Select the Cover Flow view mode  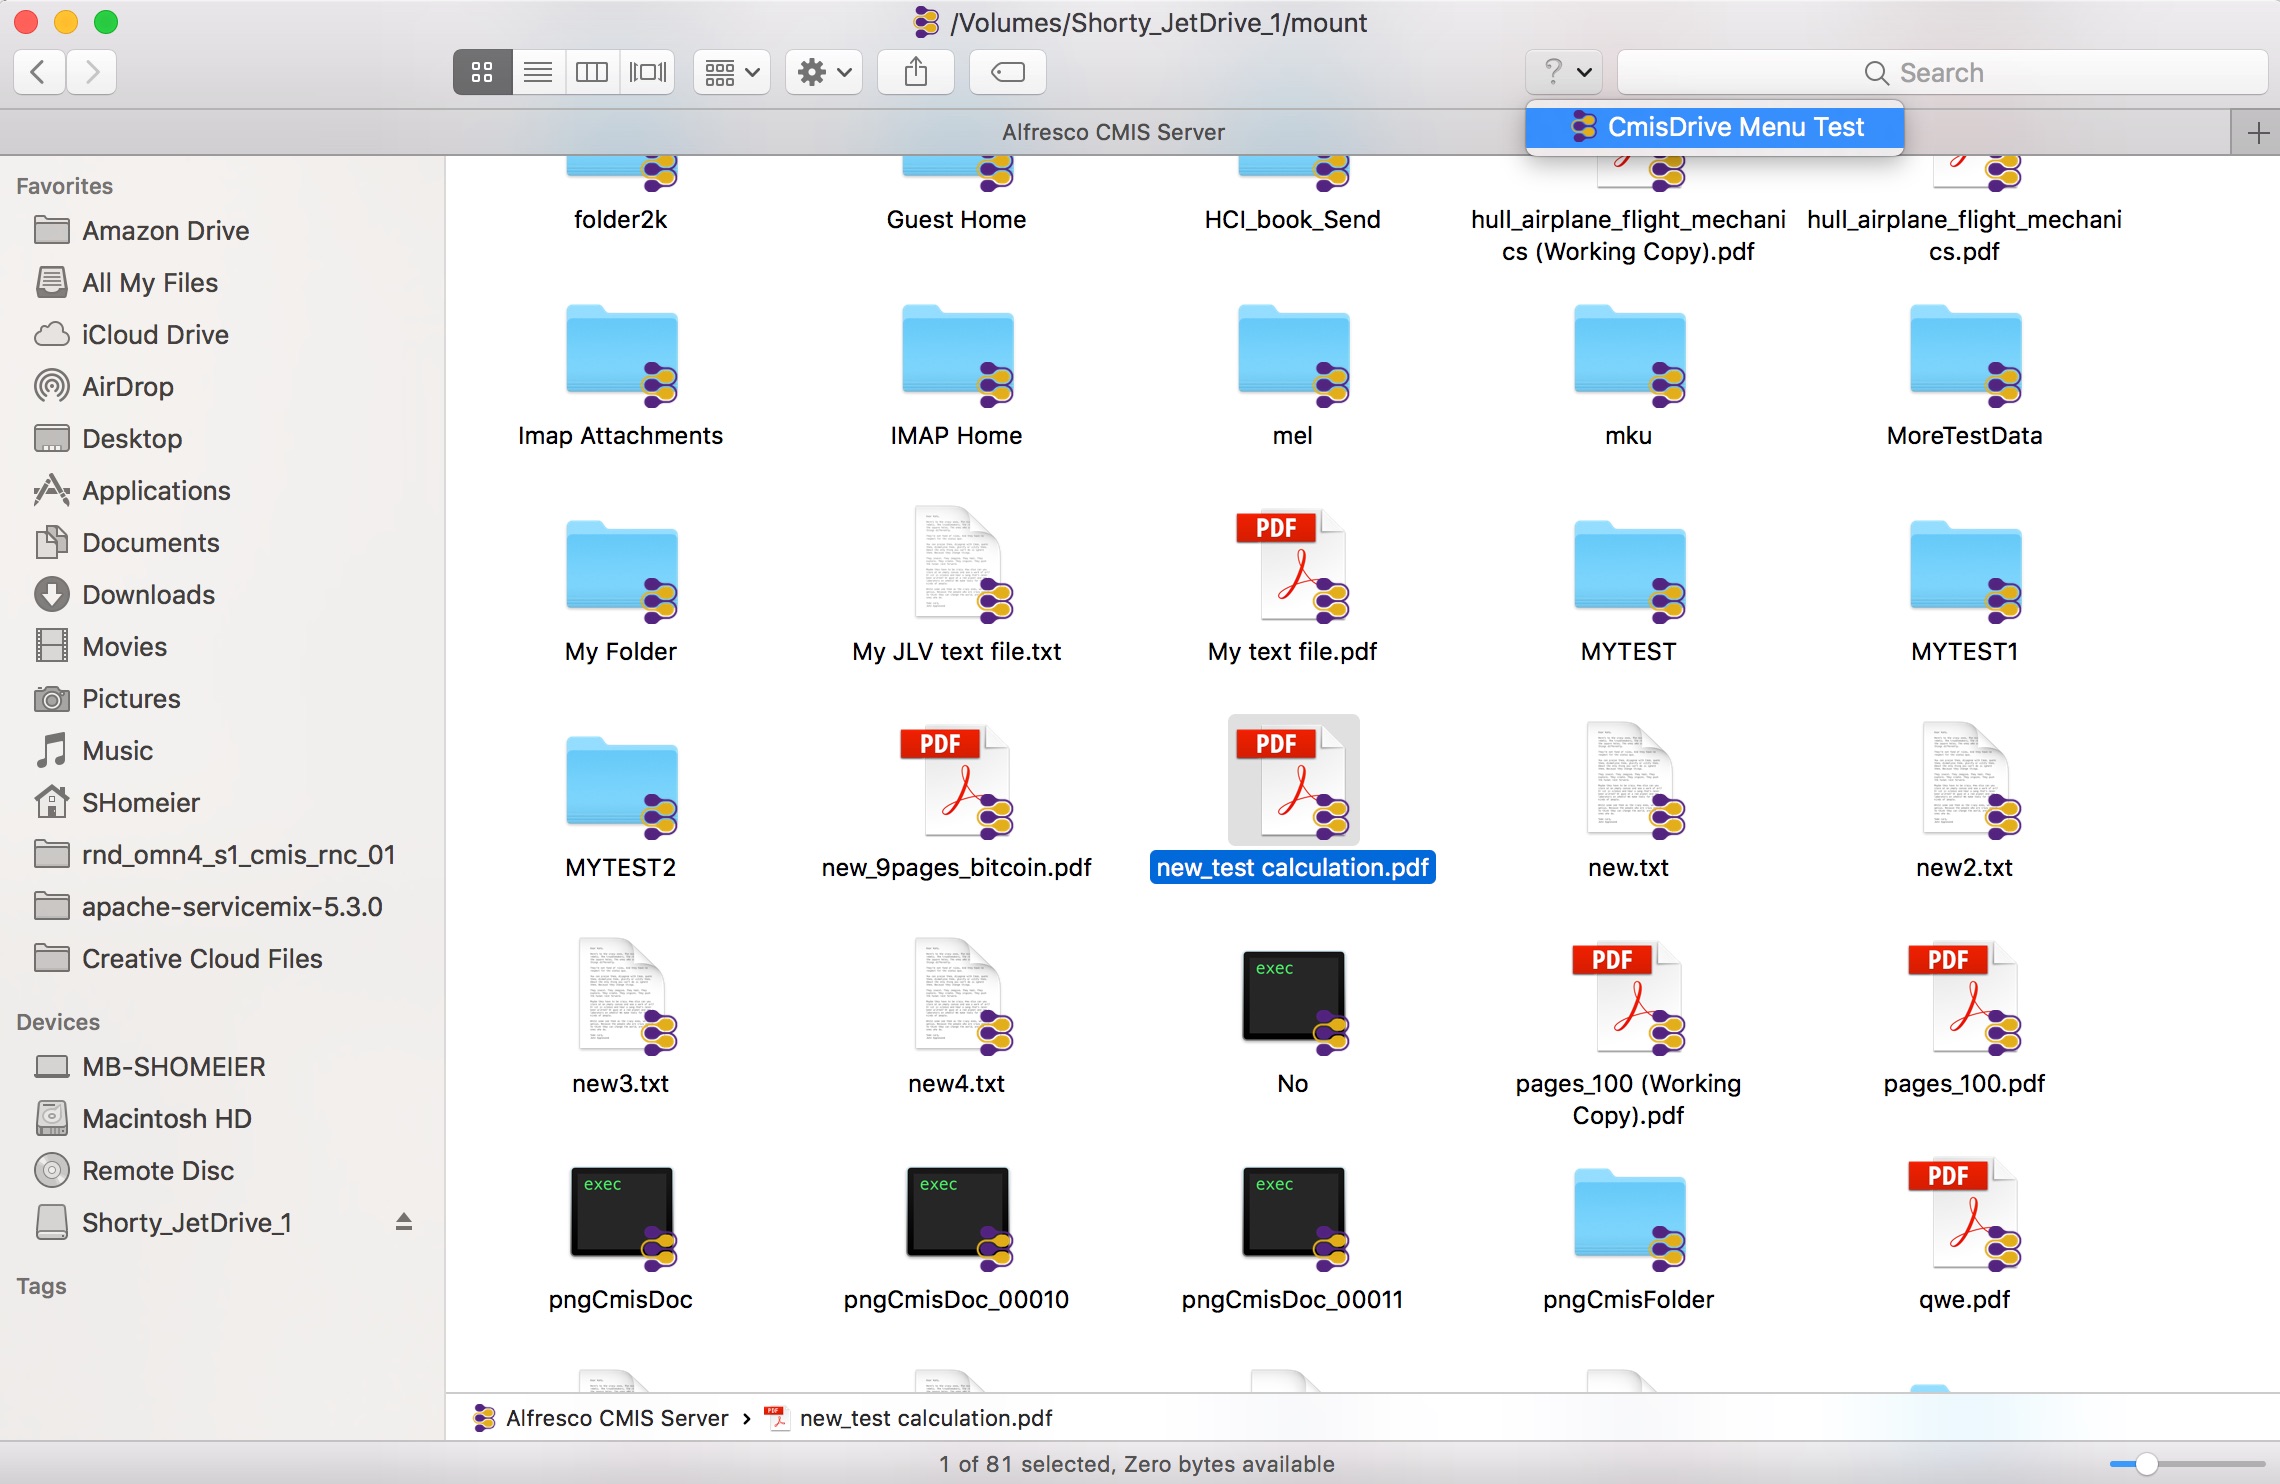[648, 70]
